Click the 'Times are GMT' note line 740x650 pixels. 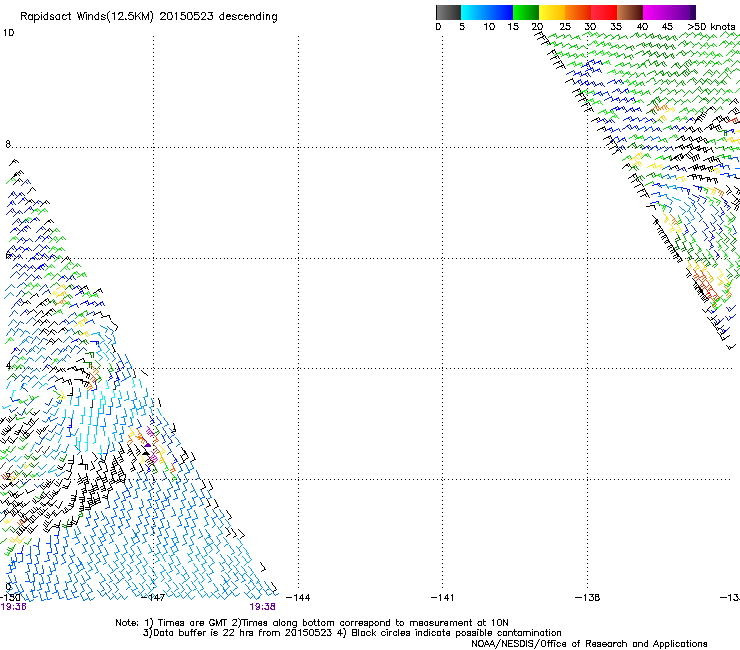tap(312, 623)
